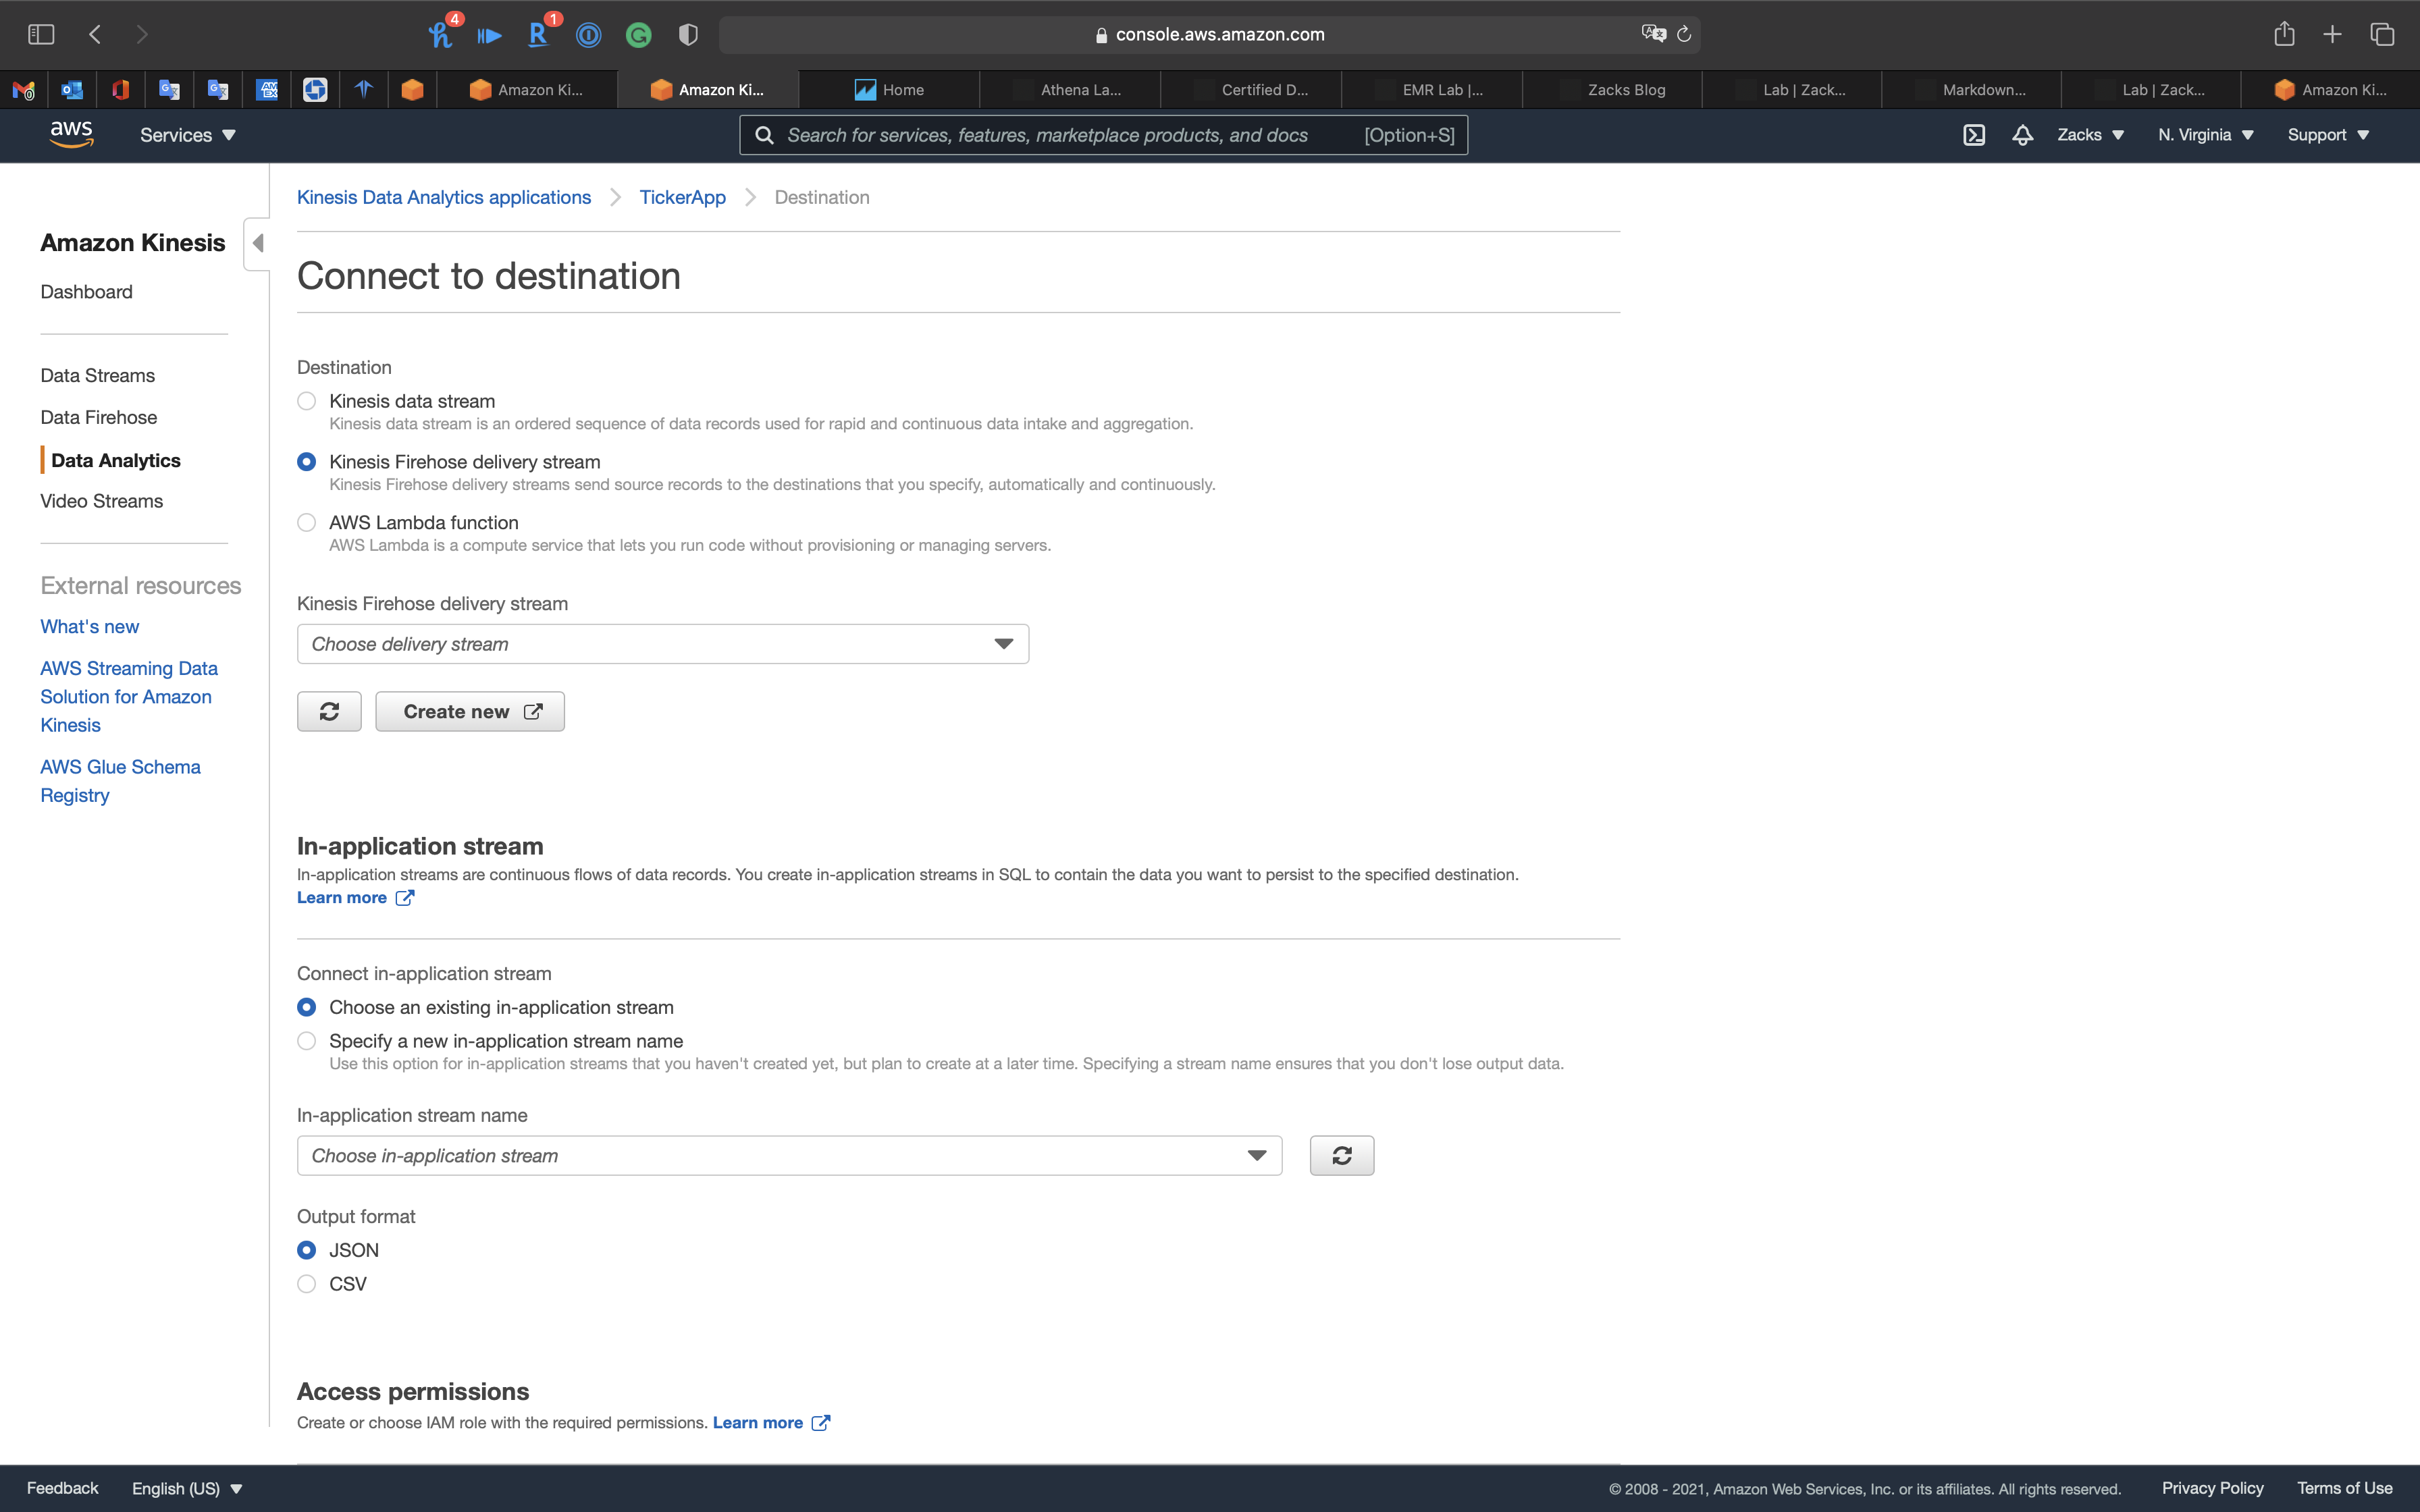Choose CSV output format
The image size is (2420, 1512).
click(x=307, y=1284)
